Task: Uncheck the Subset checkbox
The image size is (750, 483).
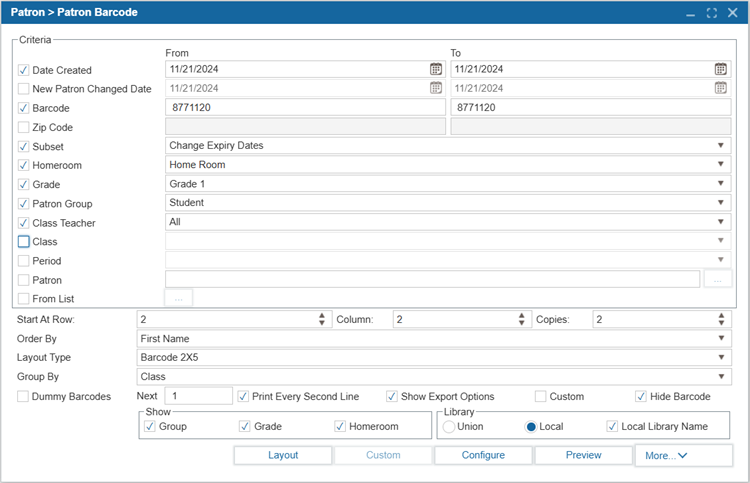Action: coord(23,146)
